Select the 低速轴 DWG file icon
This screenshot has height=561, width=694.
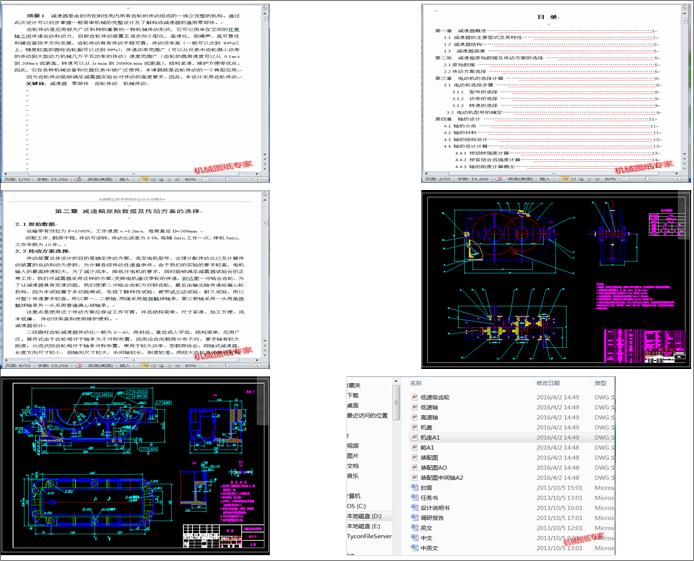tap(415, 407)
